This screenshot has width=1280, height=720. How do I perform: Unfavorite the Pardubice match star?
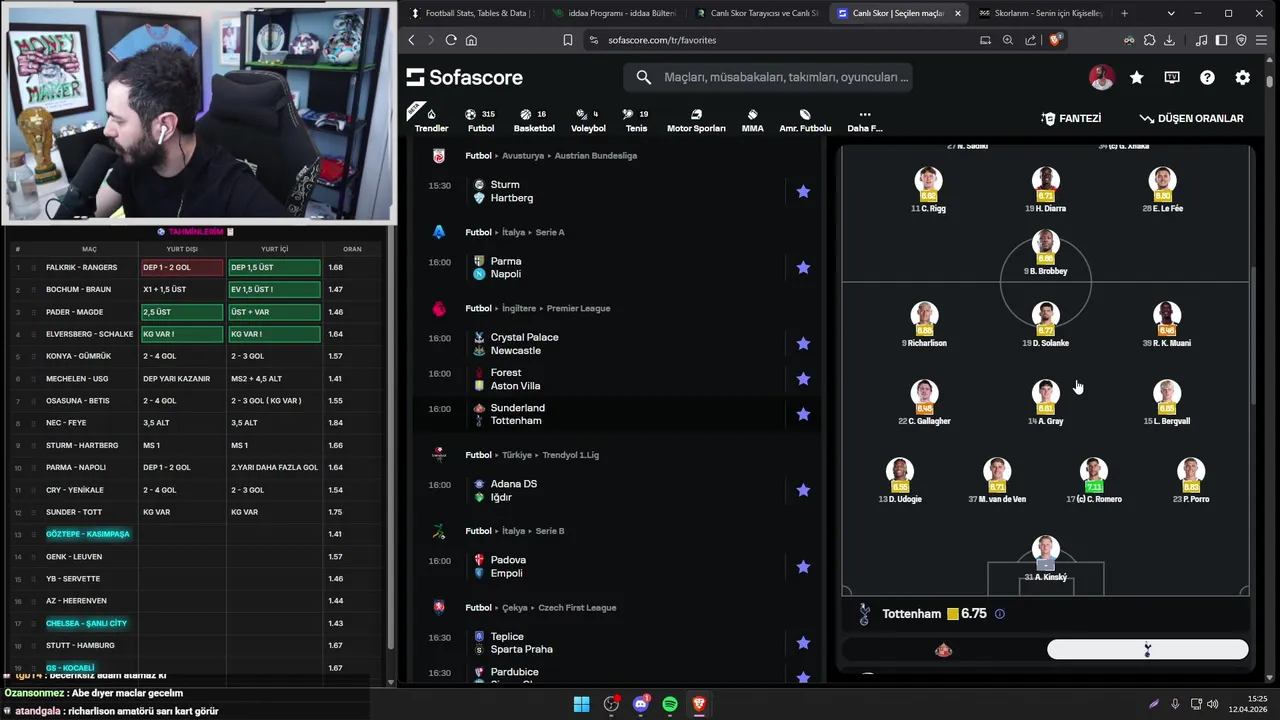803,676
